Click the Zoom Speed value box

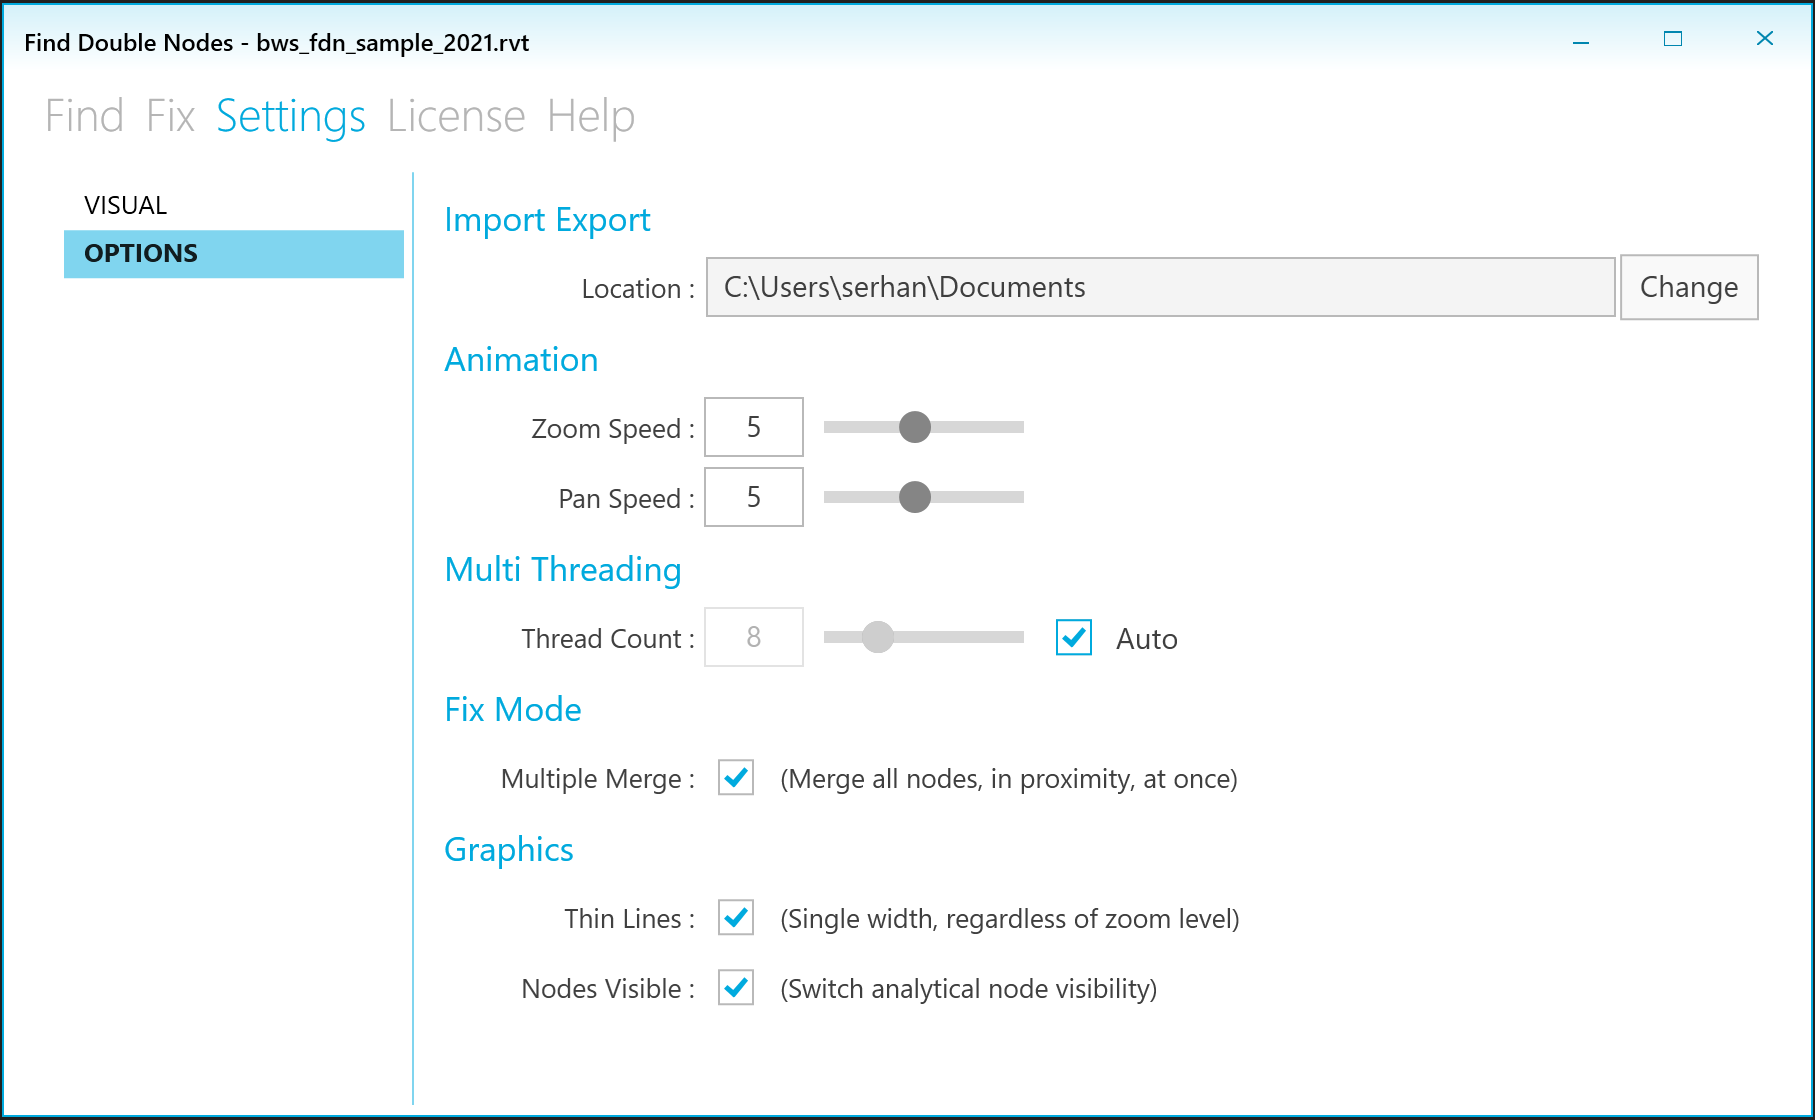point(754,427)
